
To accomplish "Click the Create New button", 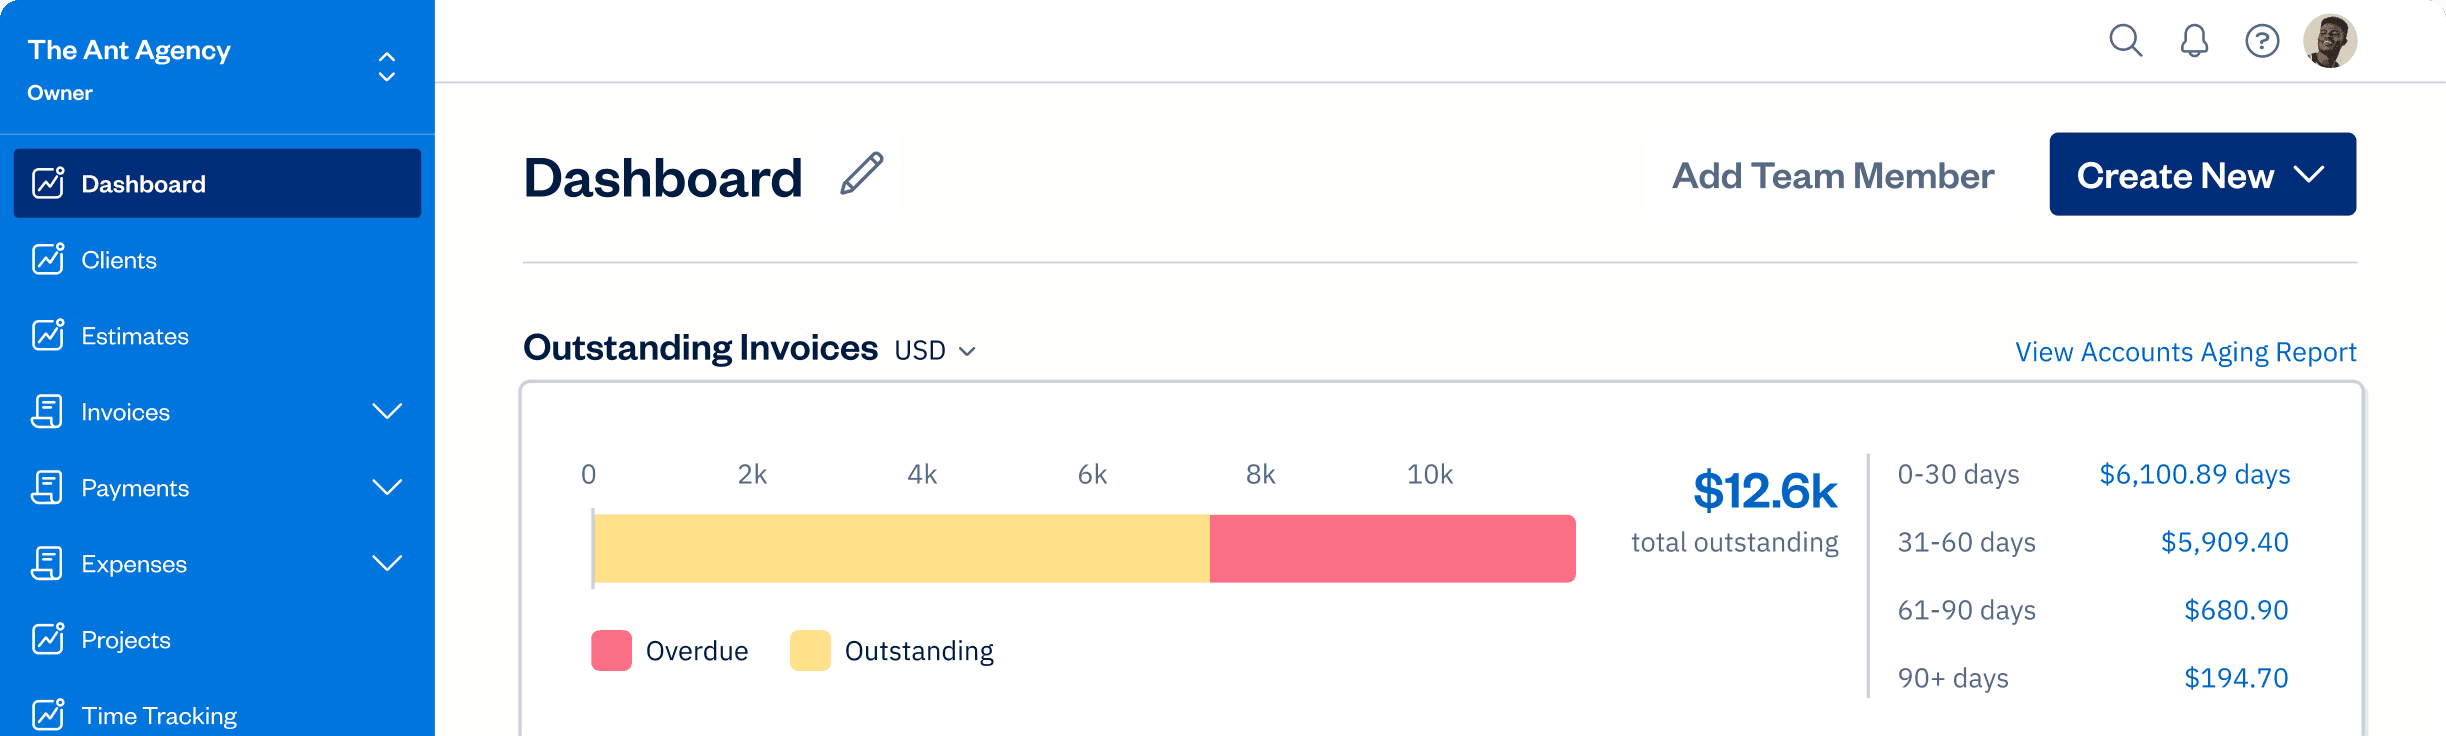I will (x=2202, y=175).
